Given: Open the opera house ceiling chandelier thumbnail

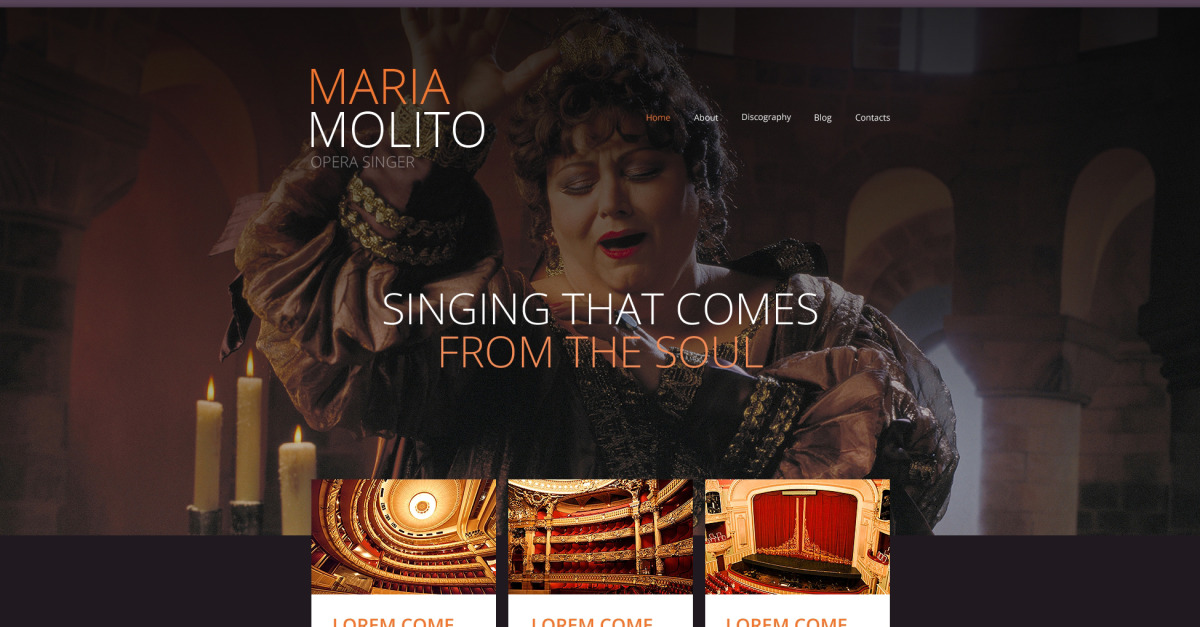Looking at the screenshot, I should [x=403, y=537].
